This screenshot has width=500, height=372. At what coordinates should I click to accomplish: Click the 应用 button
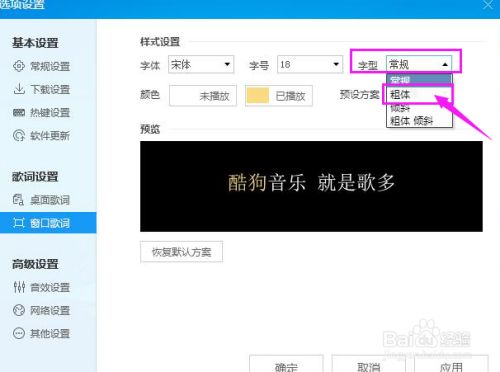click(x=451, y=364)
